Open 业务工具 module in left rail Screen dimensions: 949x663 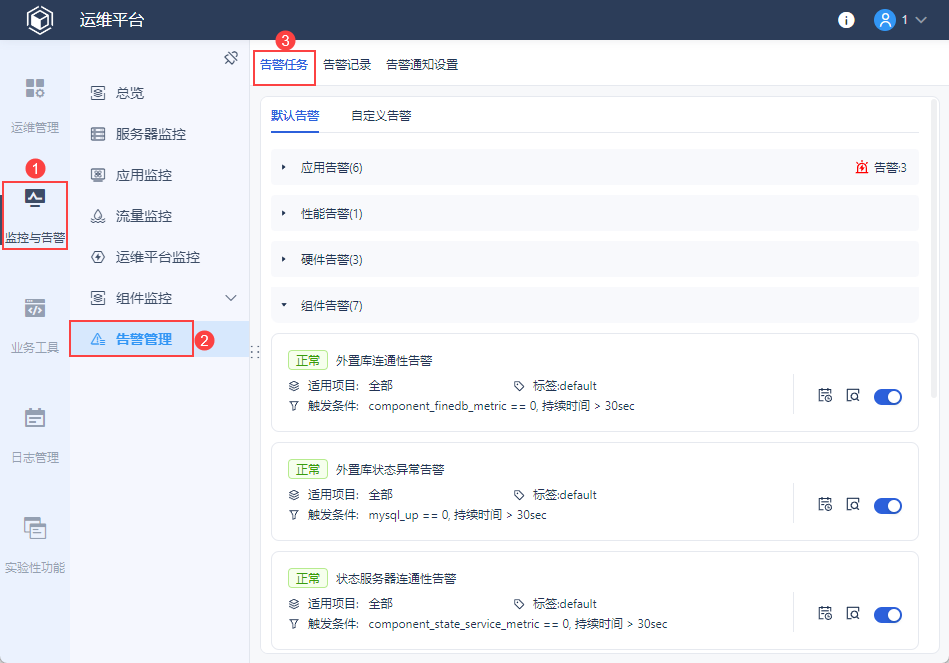[x=34, y=326]
